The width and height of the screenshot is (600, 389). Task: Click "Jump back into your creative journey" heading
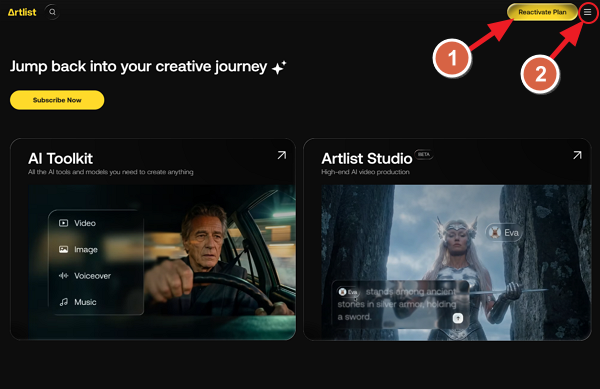(x=139, y=67)
